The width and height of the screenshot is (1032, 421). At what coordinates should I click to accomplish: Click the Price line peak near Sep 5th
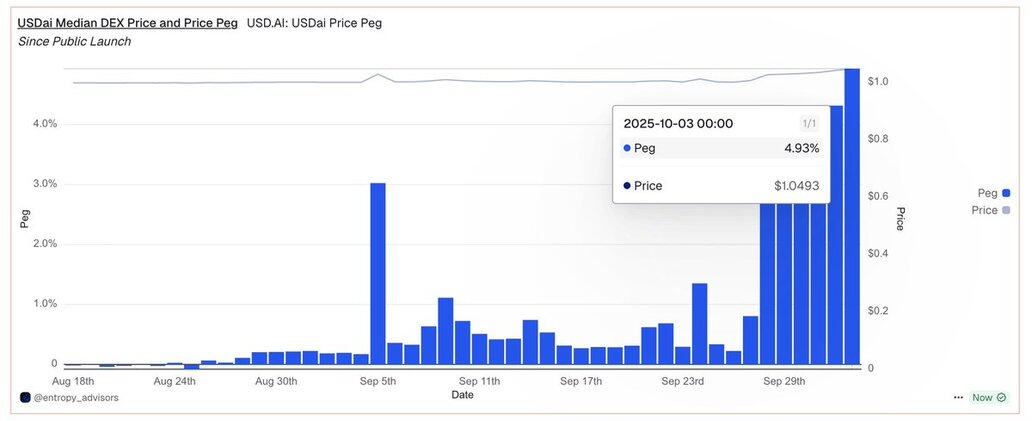[378, 74]
